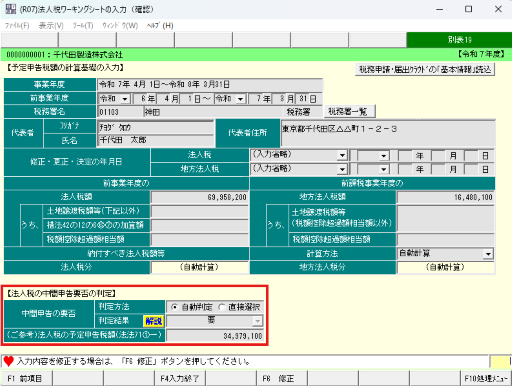Click the 納付すべき法人税額等 header
Viewport: 512px width, 386px height.
tap(126, 254)
